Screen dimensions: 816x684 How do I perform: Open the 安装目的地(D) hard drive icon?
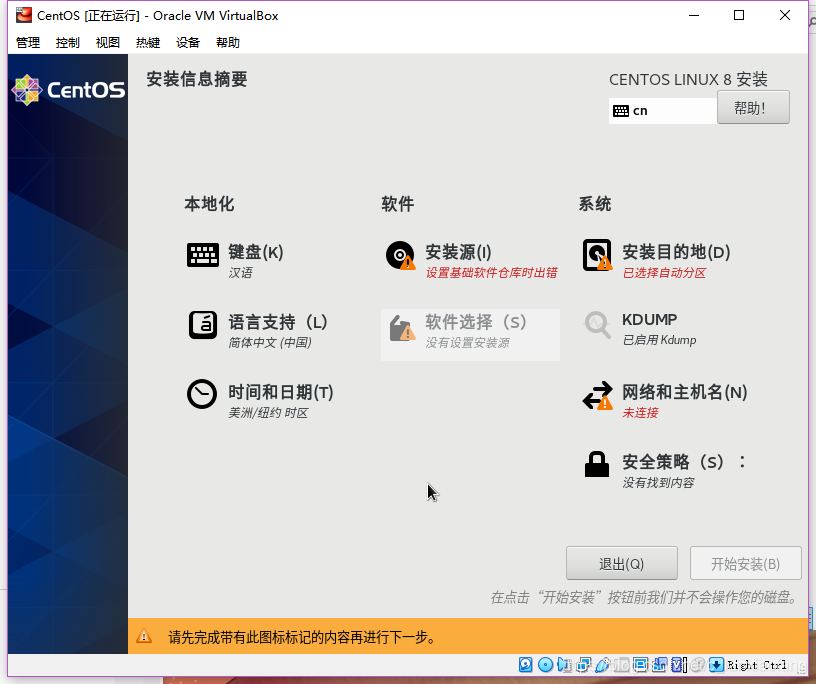click(x=597, y=255)
